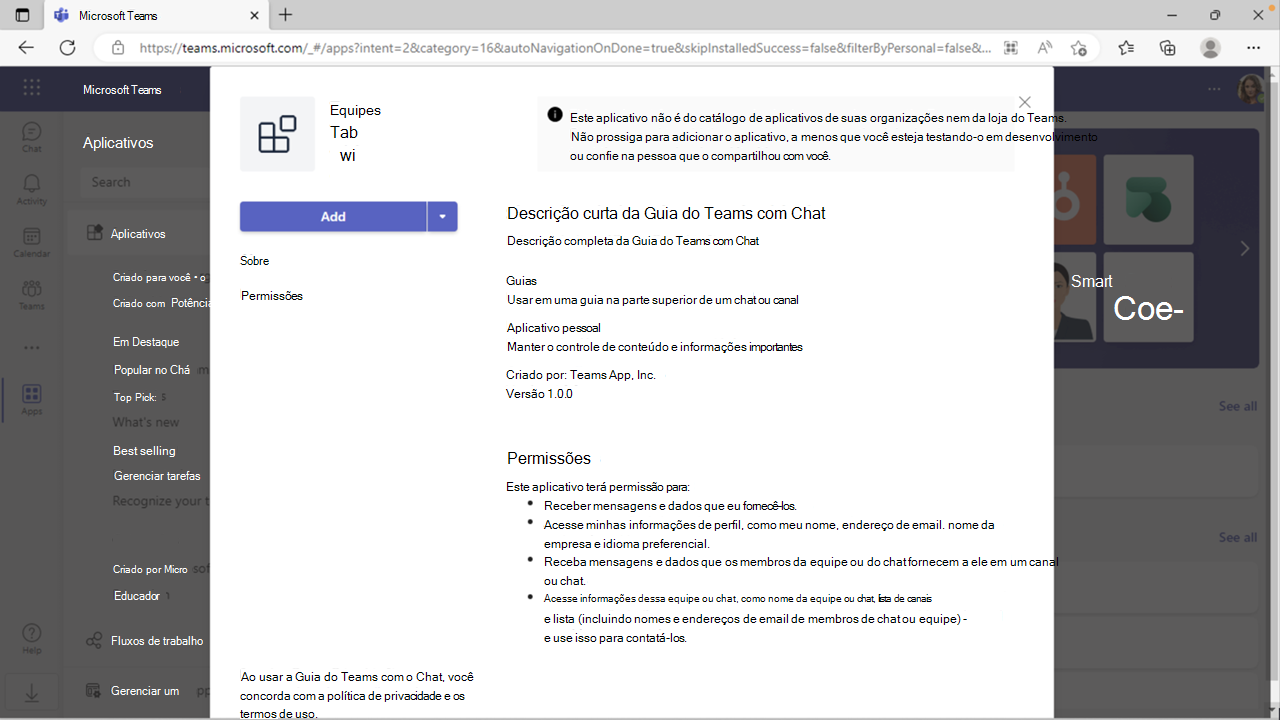This screenshot has width=1280, height=720.
Task: Click the second See all link
Action: click(x=1238, y=537)
